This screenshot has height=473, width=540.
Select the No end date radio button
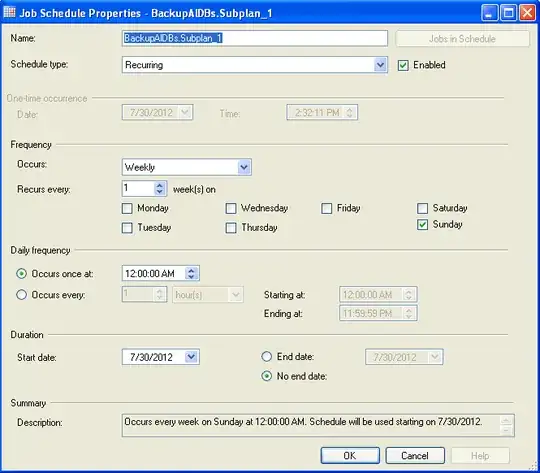pos(267,376)
